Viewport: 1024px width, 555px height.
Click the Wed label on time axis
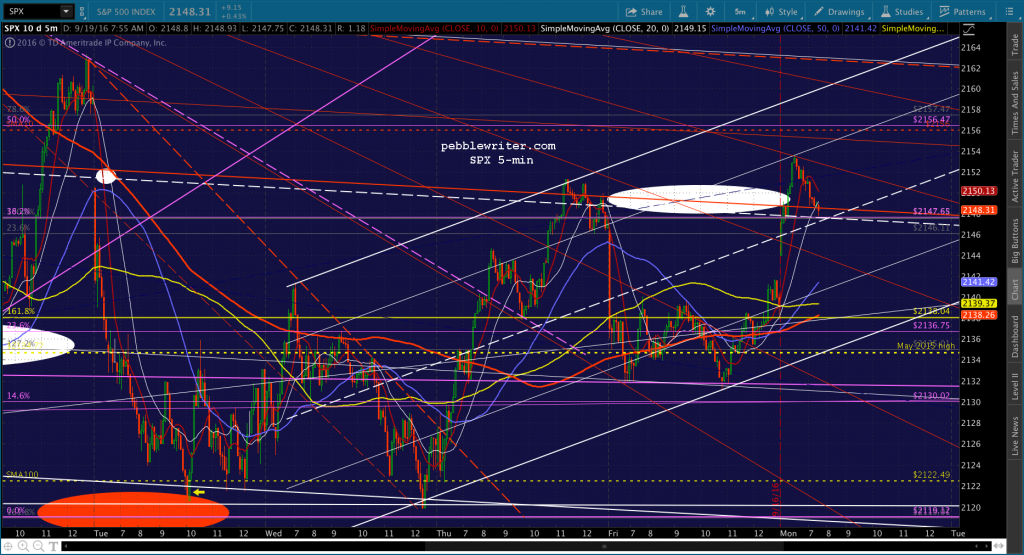click(x=274, y=533)
